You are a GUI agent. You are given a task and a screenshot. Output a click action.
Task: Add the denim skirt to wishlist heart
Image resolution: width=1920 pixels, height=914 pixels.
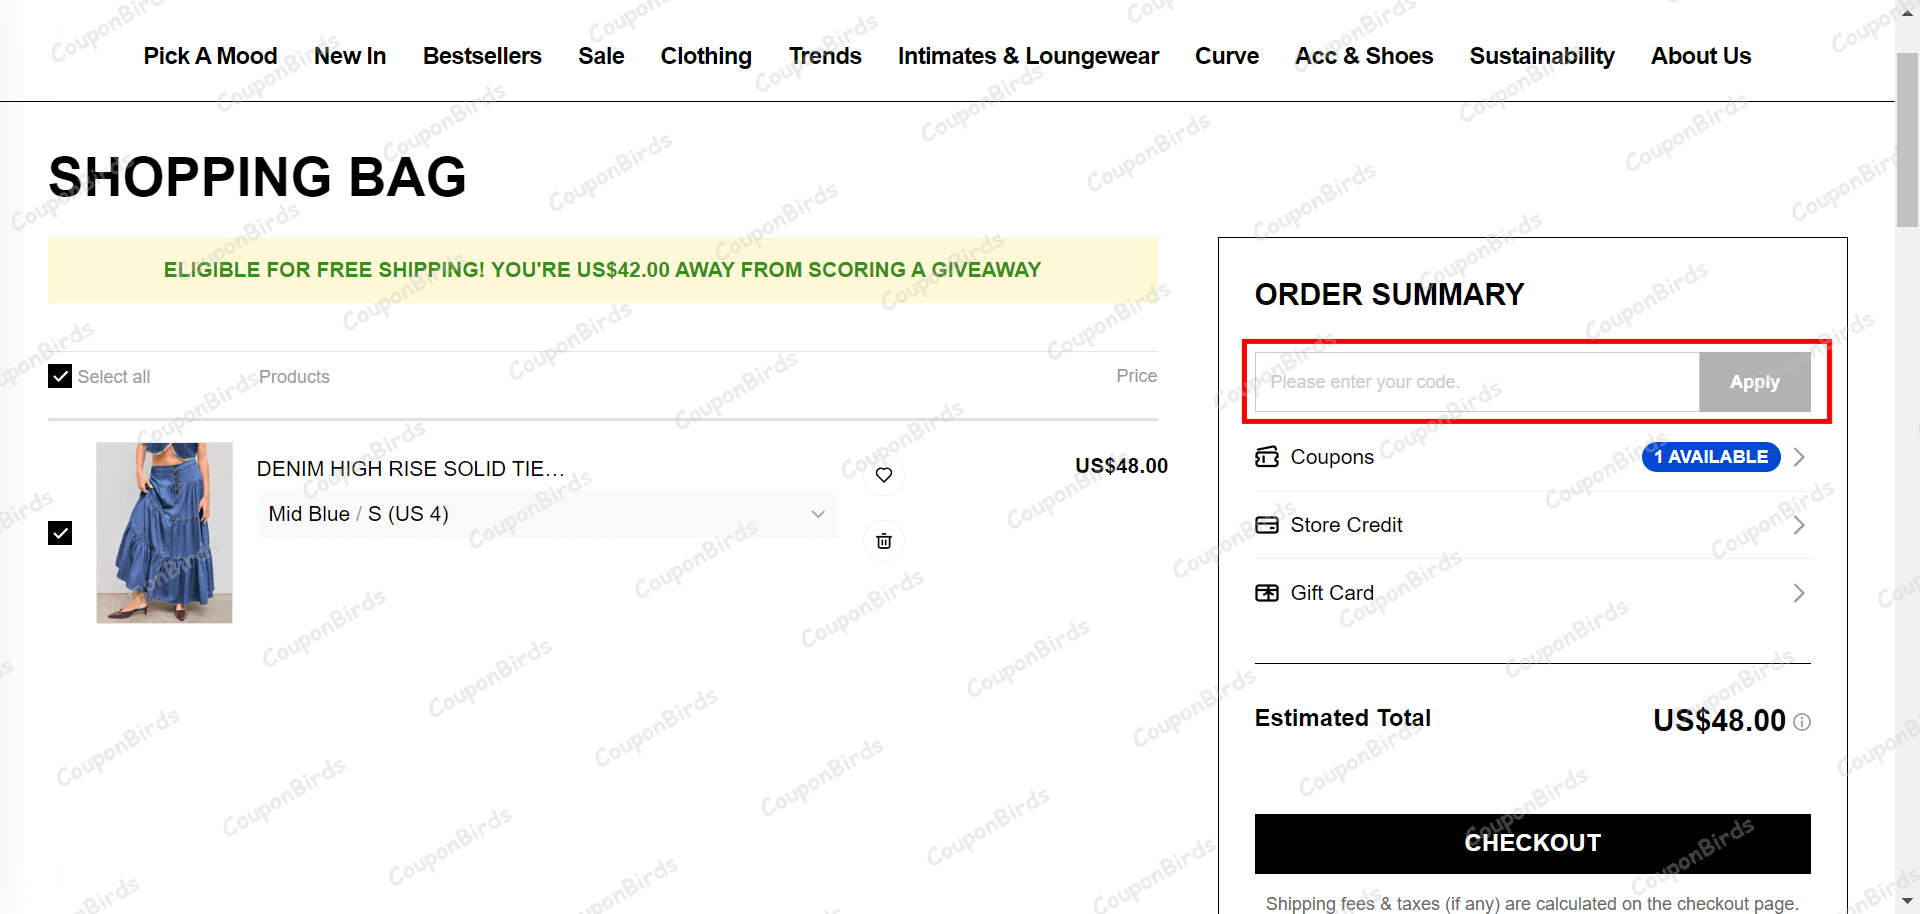pos(884,475)
